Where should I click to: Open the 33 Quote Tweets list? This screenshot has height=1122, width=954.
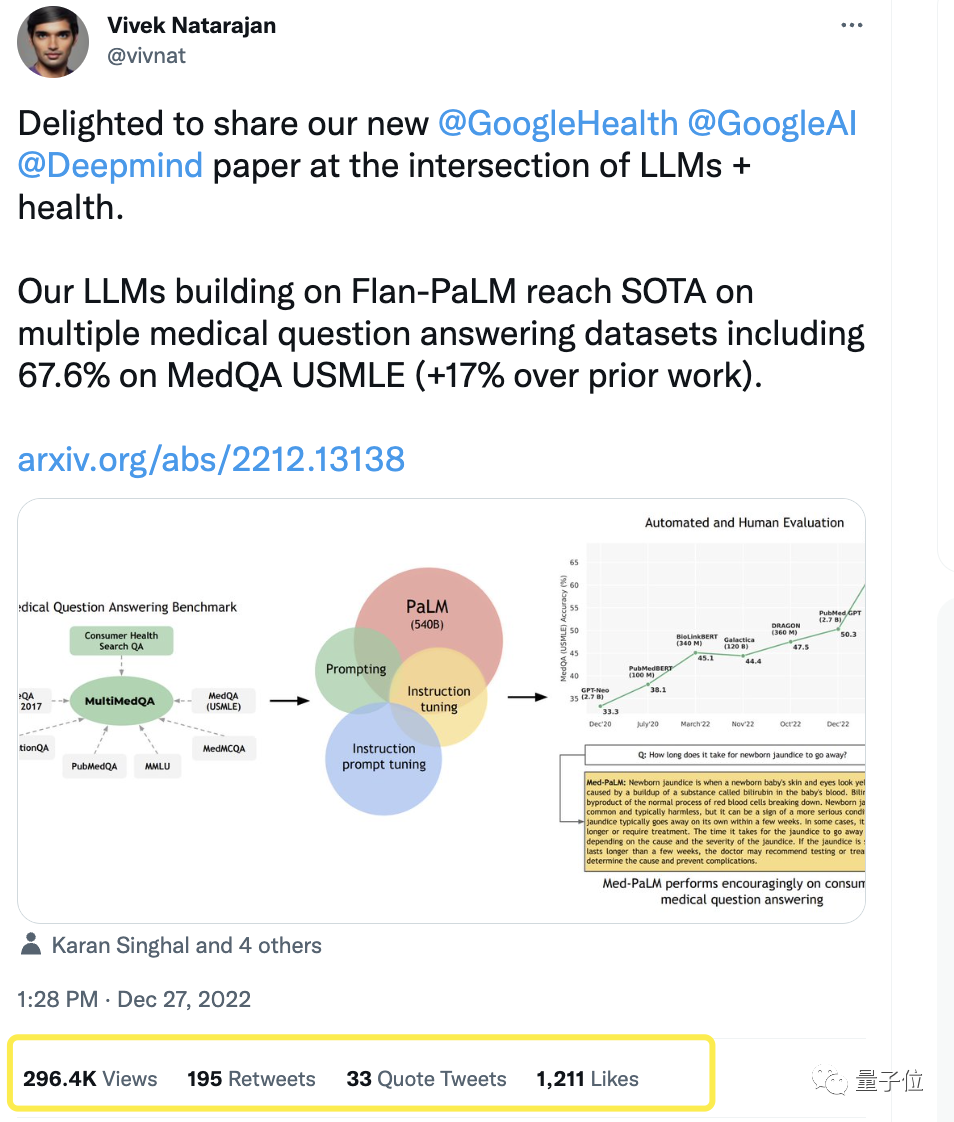pyautogui.click(x=426, y=1079)
